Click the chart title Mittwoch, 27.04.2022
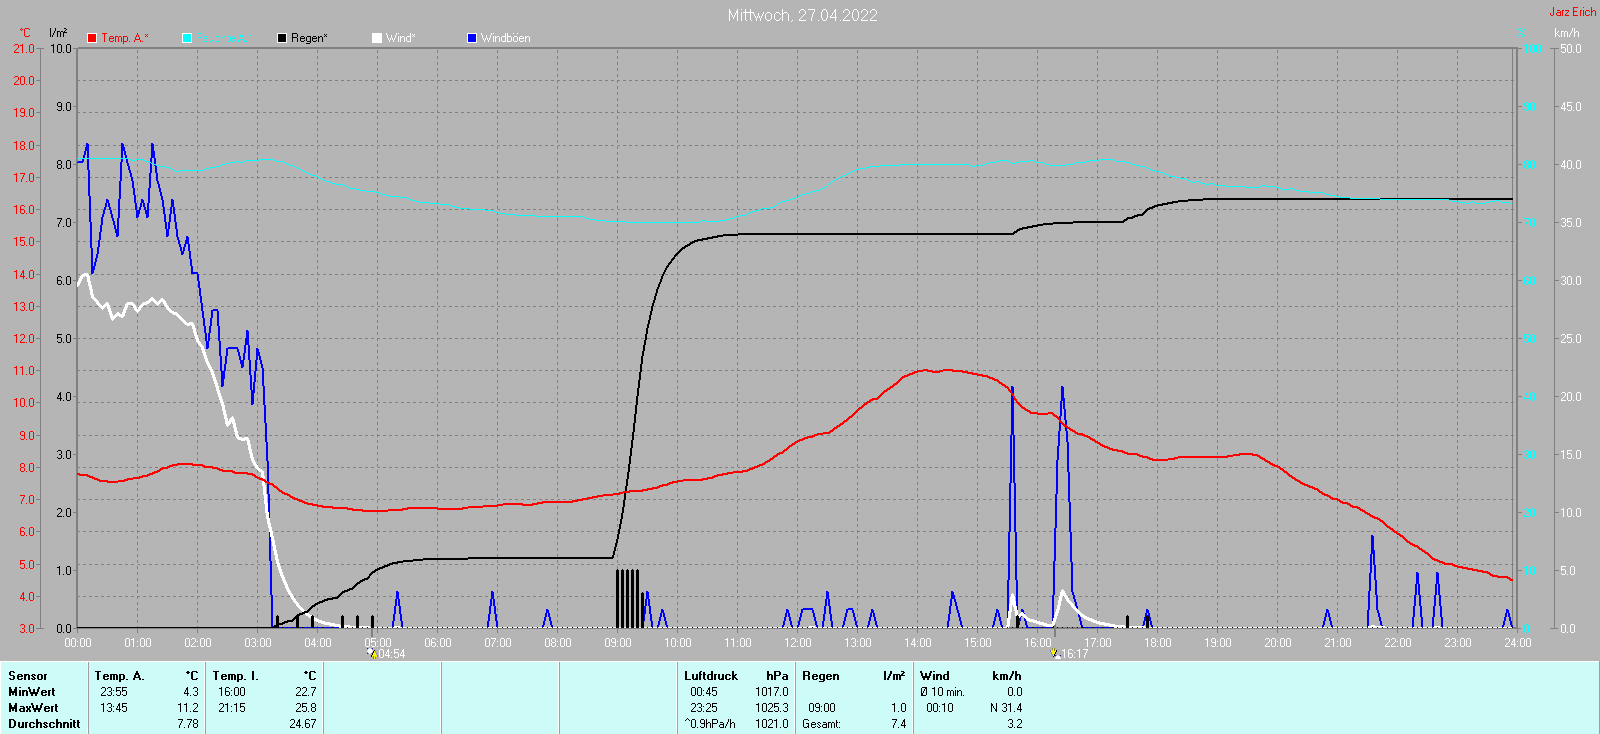 coord(802,15)
